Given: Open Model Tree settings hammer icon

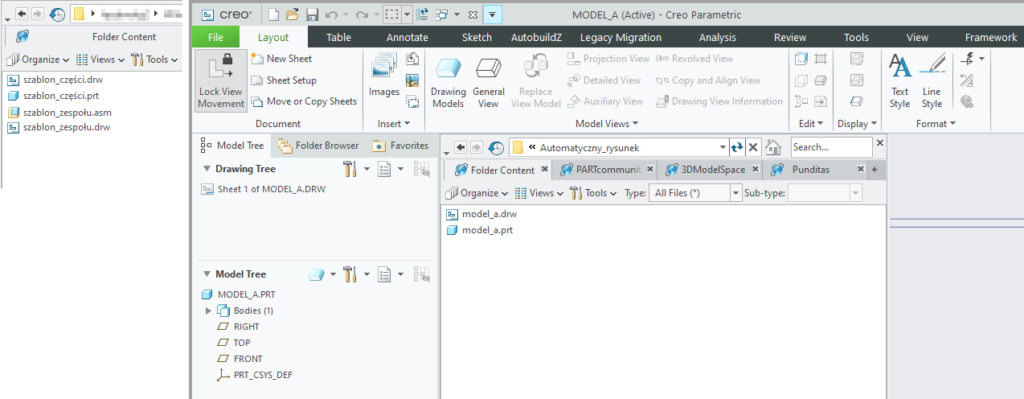Looking at the screenshot, I should (x=350, y=275).
